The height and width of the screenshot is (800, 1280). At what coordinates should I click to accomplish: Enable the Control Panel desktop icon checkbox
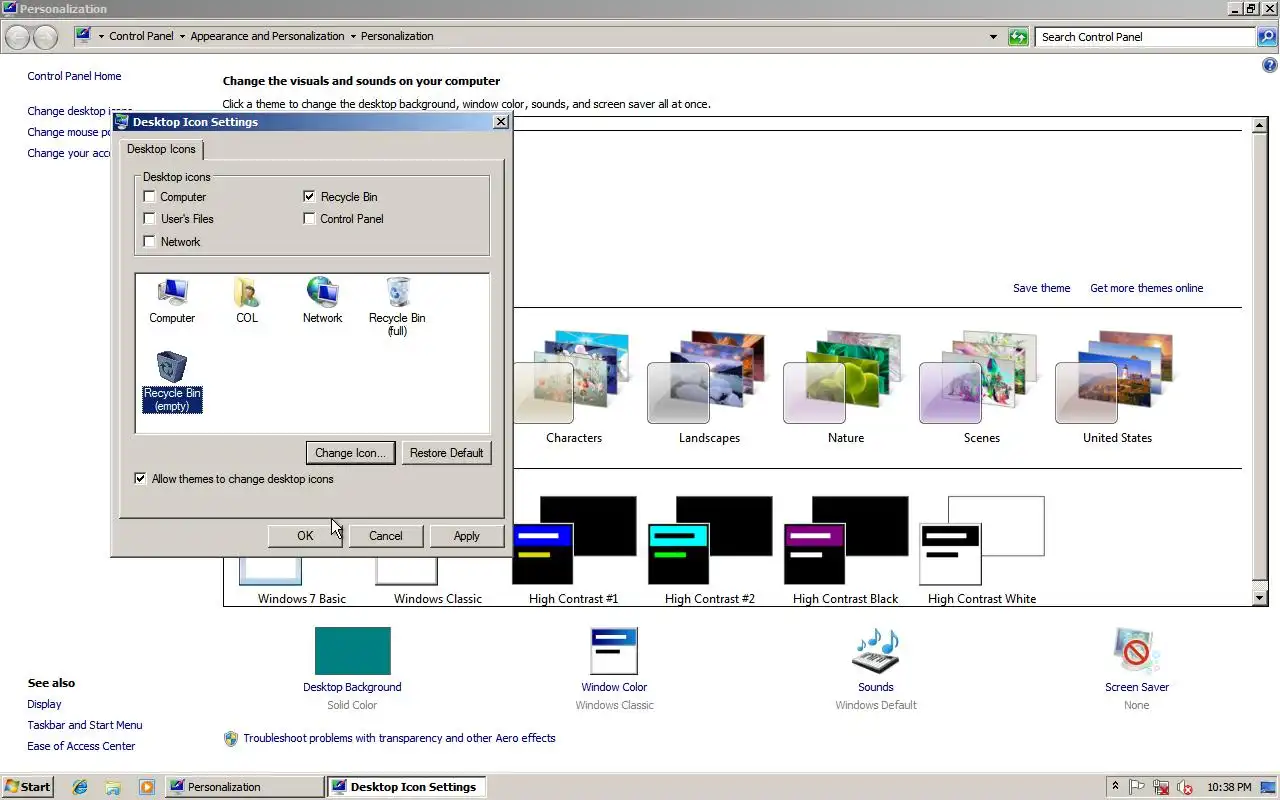point(309,219)
